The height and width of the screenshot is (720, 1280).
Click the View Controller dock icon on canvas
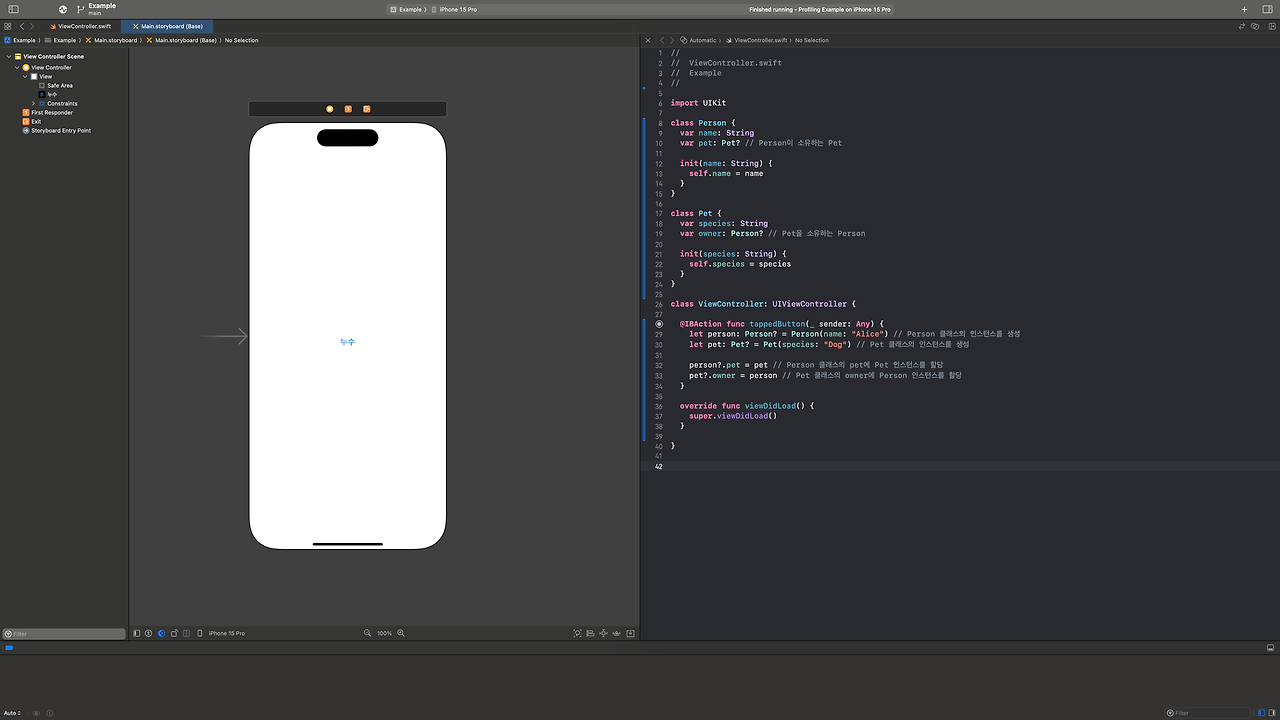click(x=330, y=109)
